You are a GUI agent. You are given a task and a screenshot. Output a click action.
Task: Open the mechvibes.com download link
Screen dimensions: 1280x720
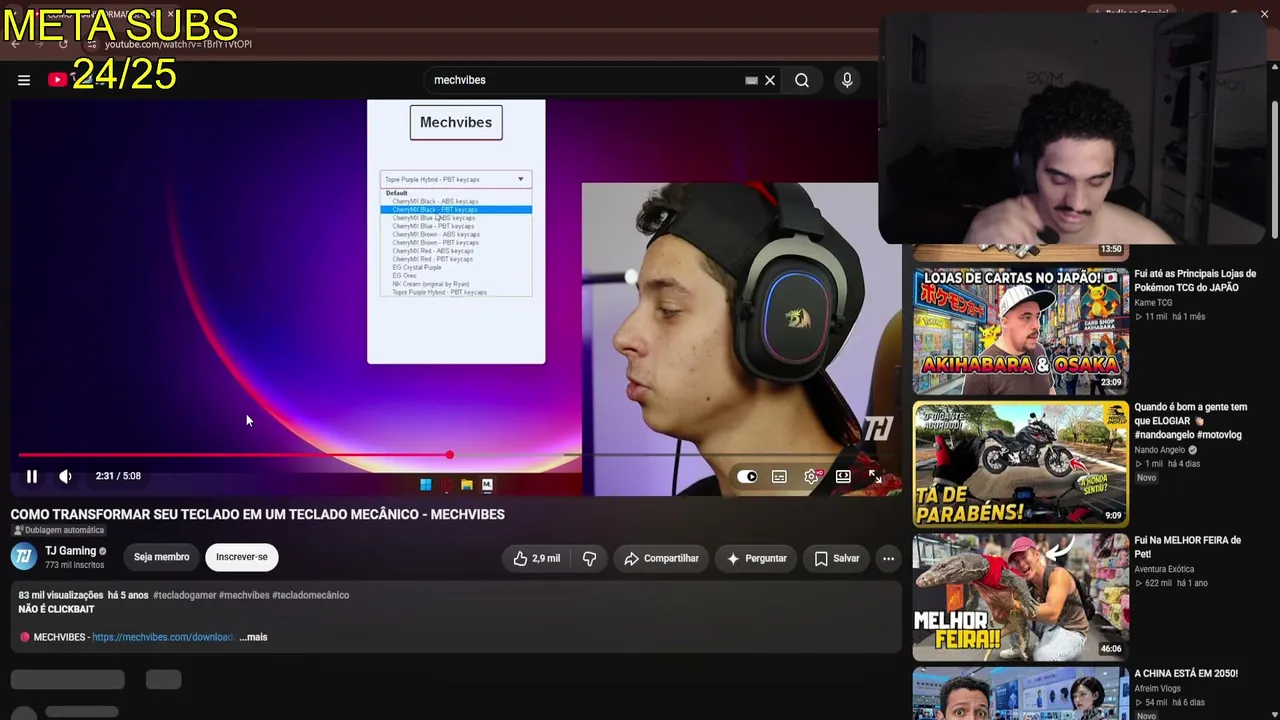pyautogui.click(x=163, y=637)
